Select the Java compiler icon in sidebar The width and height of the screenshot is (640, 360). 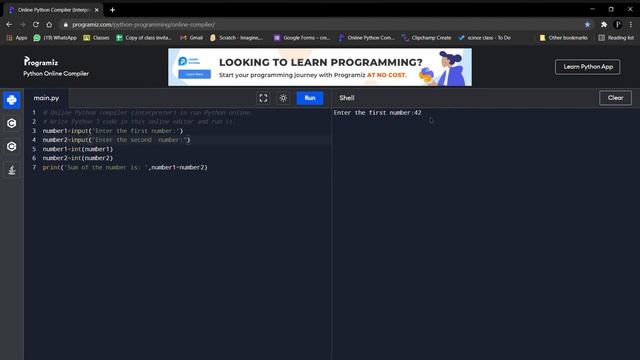coord(11,170)
